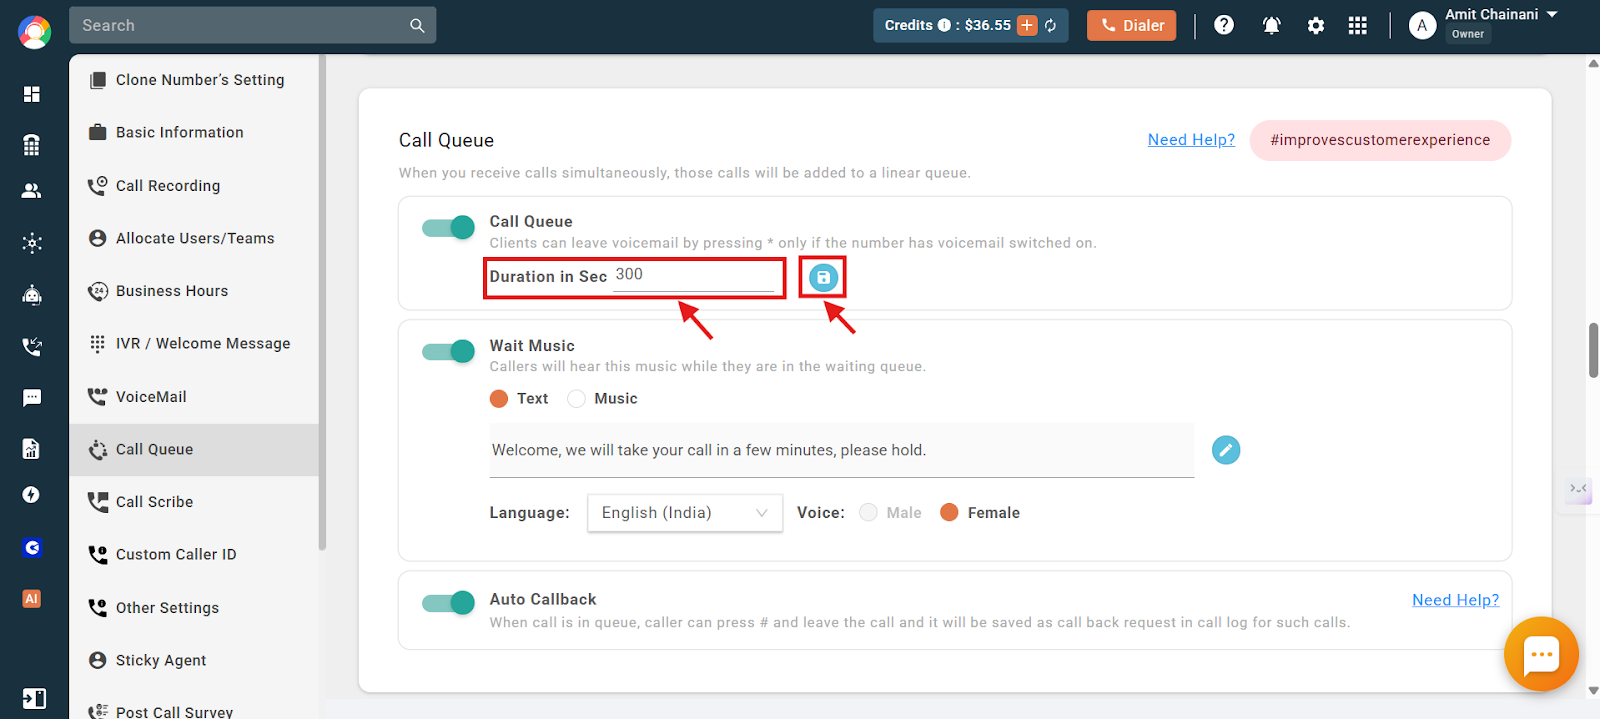Focus the top Search box
Viewport: 1600px width, 719px height.
pos(240,26)
